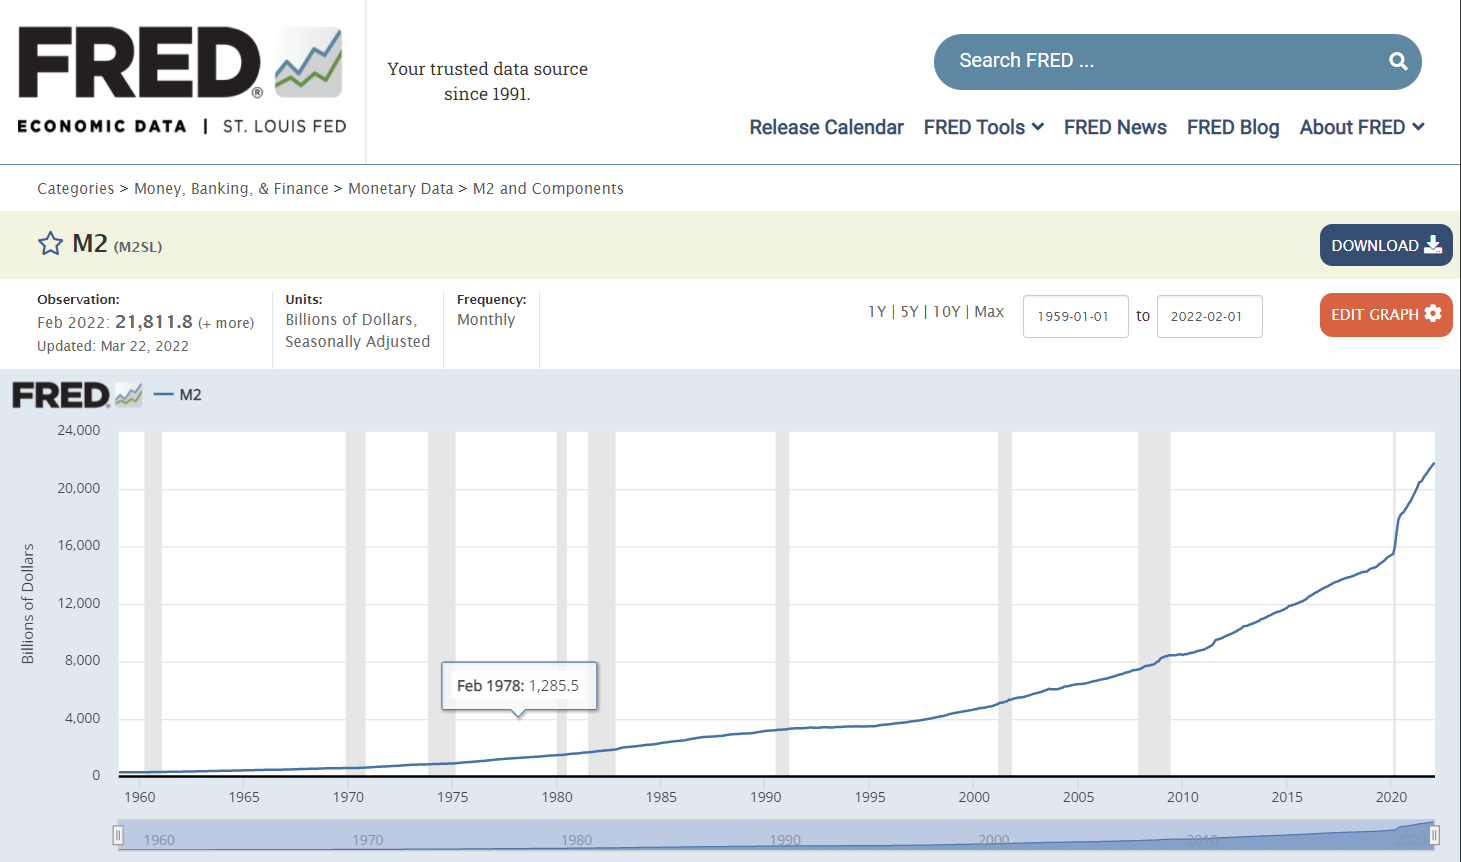Click the left range slider handle

pyautogui.click(x=118, y=835)
